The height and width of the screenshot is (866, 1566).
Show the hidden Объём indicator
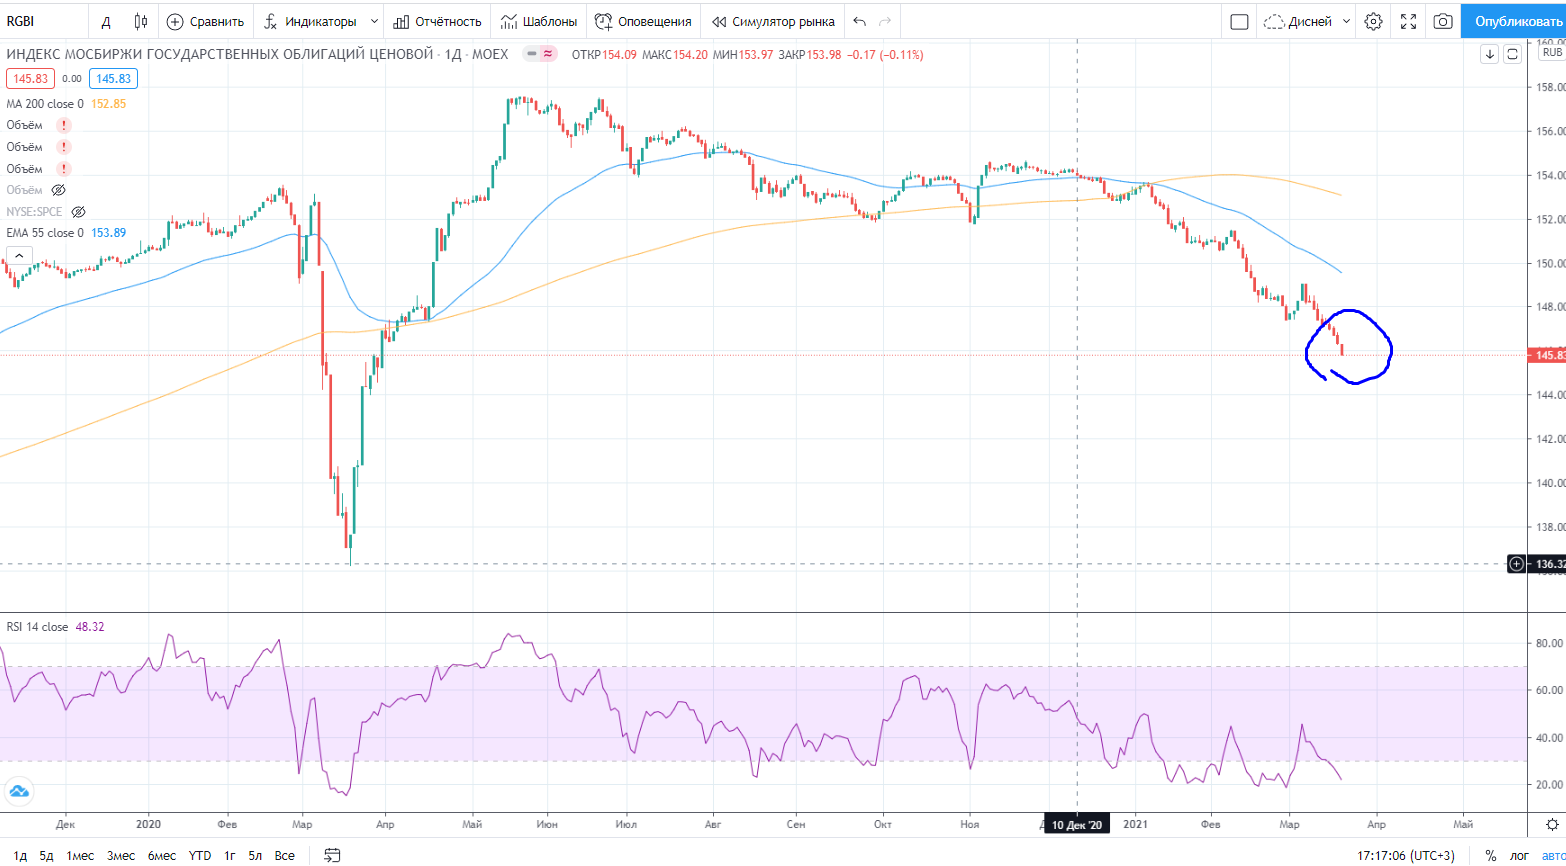[x=59, y=190]
